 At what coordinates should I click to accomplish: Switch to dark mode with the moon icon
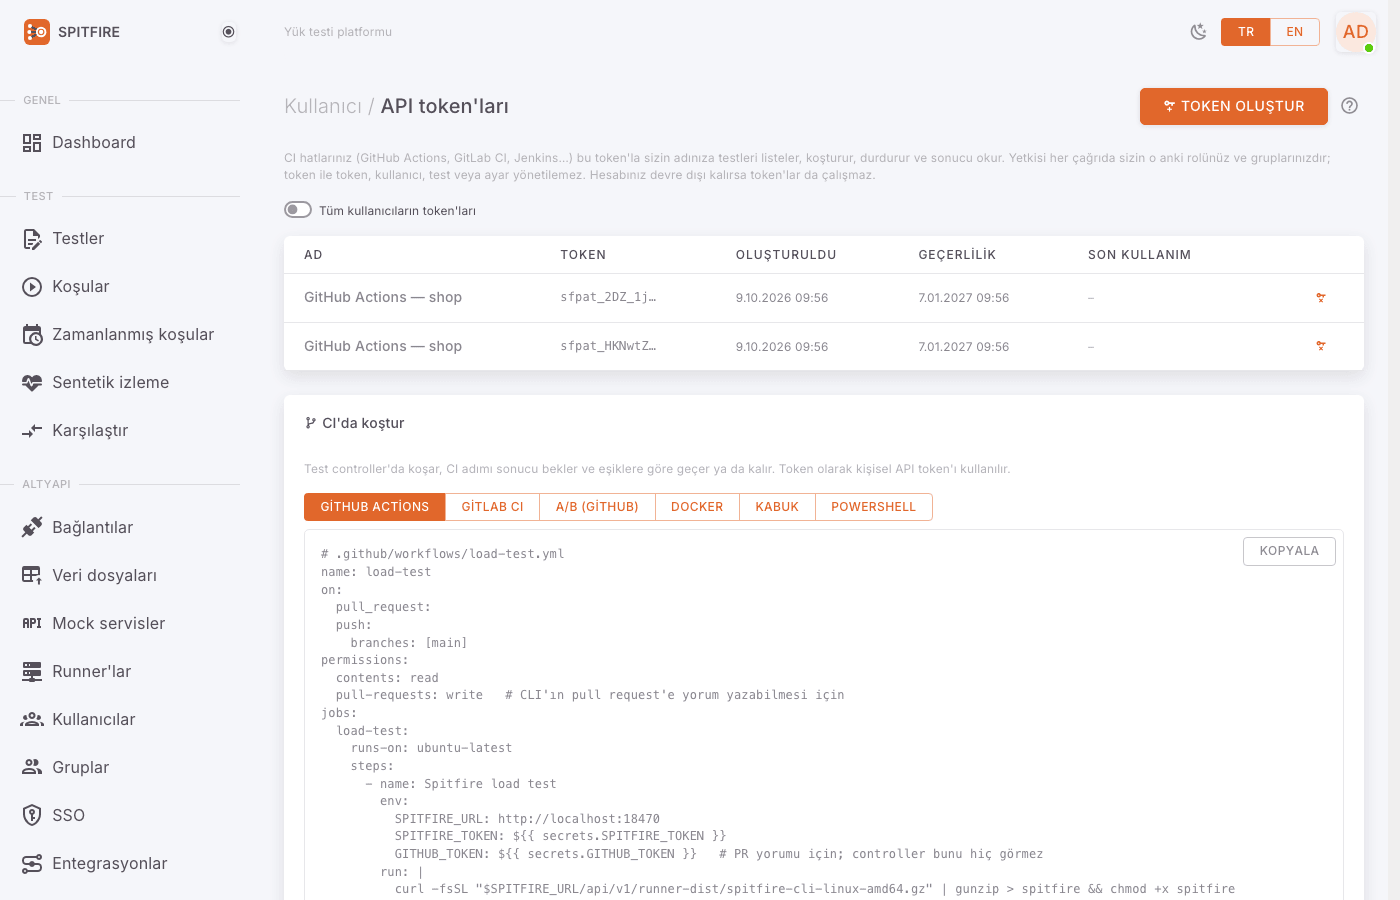(x=1198, y=32)
